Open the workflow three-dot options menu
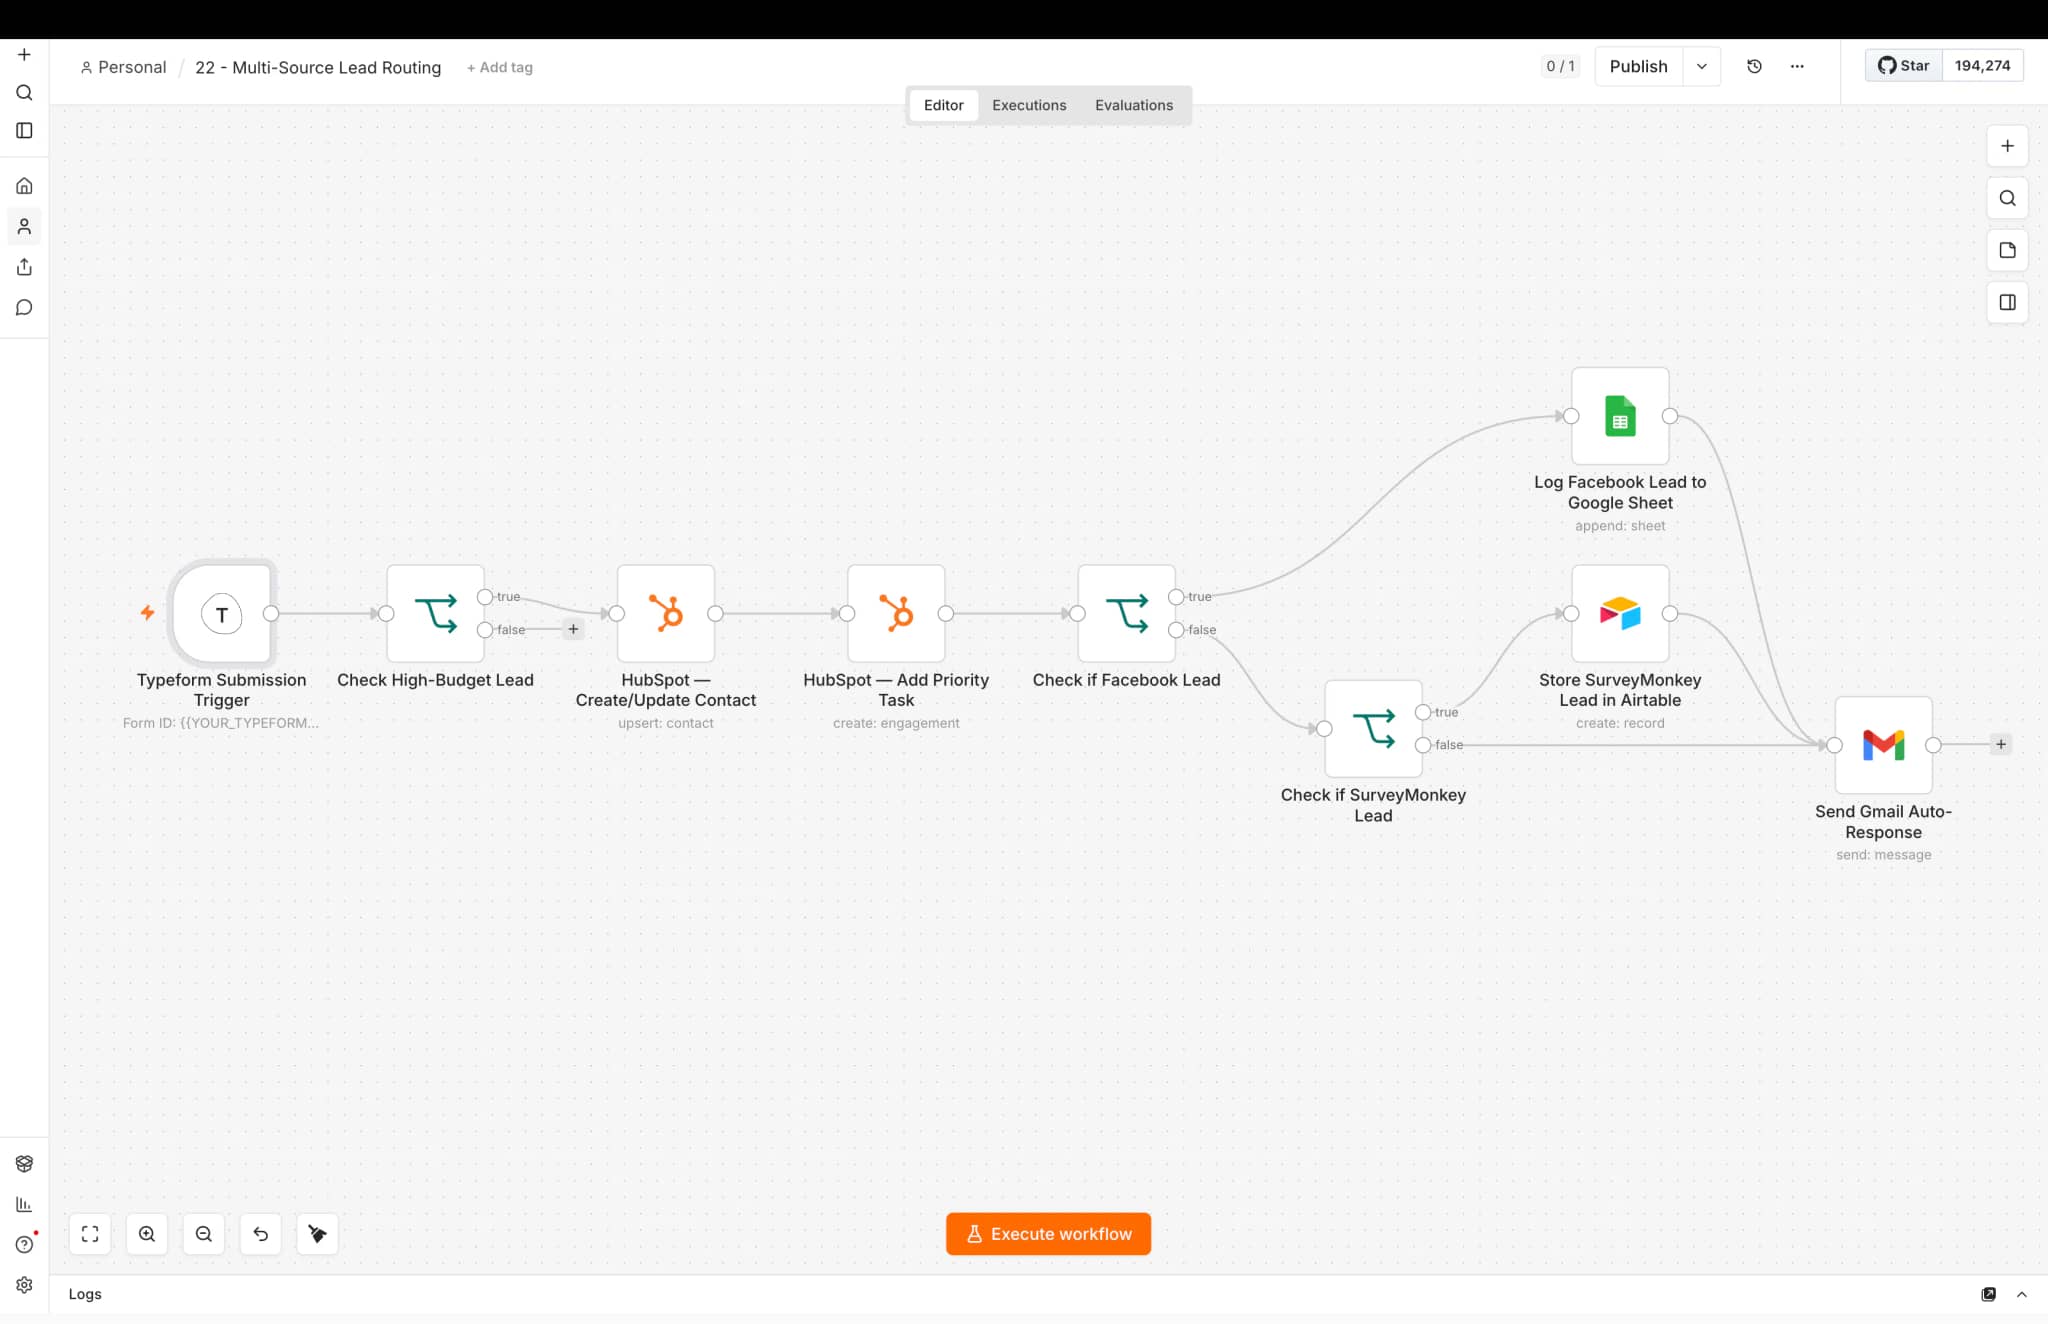The image size is (2048, 1324). (1797, 66)
